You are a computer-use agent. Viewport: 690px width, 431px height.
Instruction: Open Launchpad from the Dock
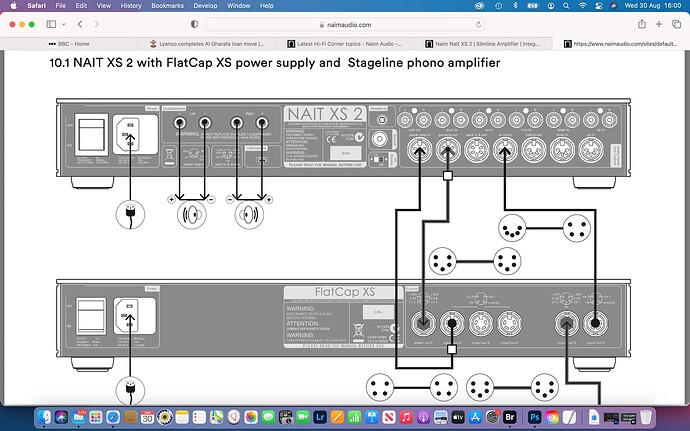(96, 416)
